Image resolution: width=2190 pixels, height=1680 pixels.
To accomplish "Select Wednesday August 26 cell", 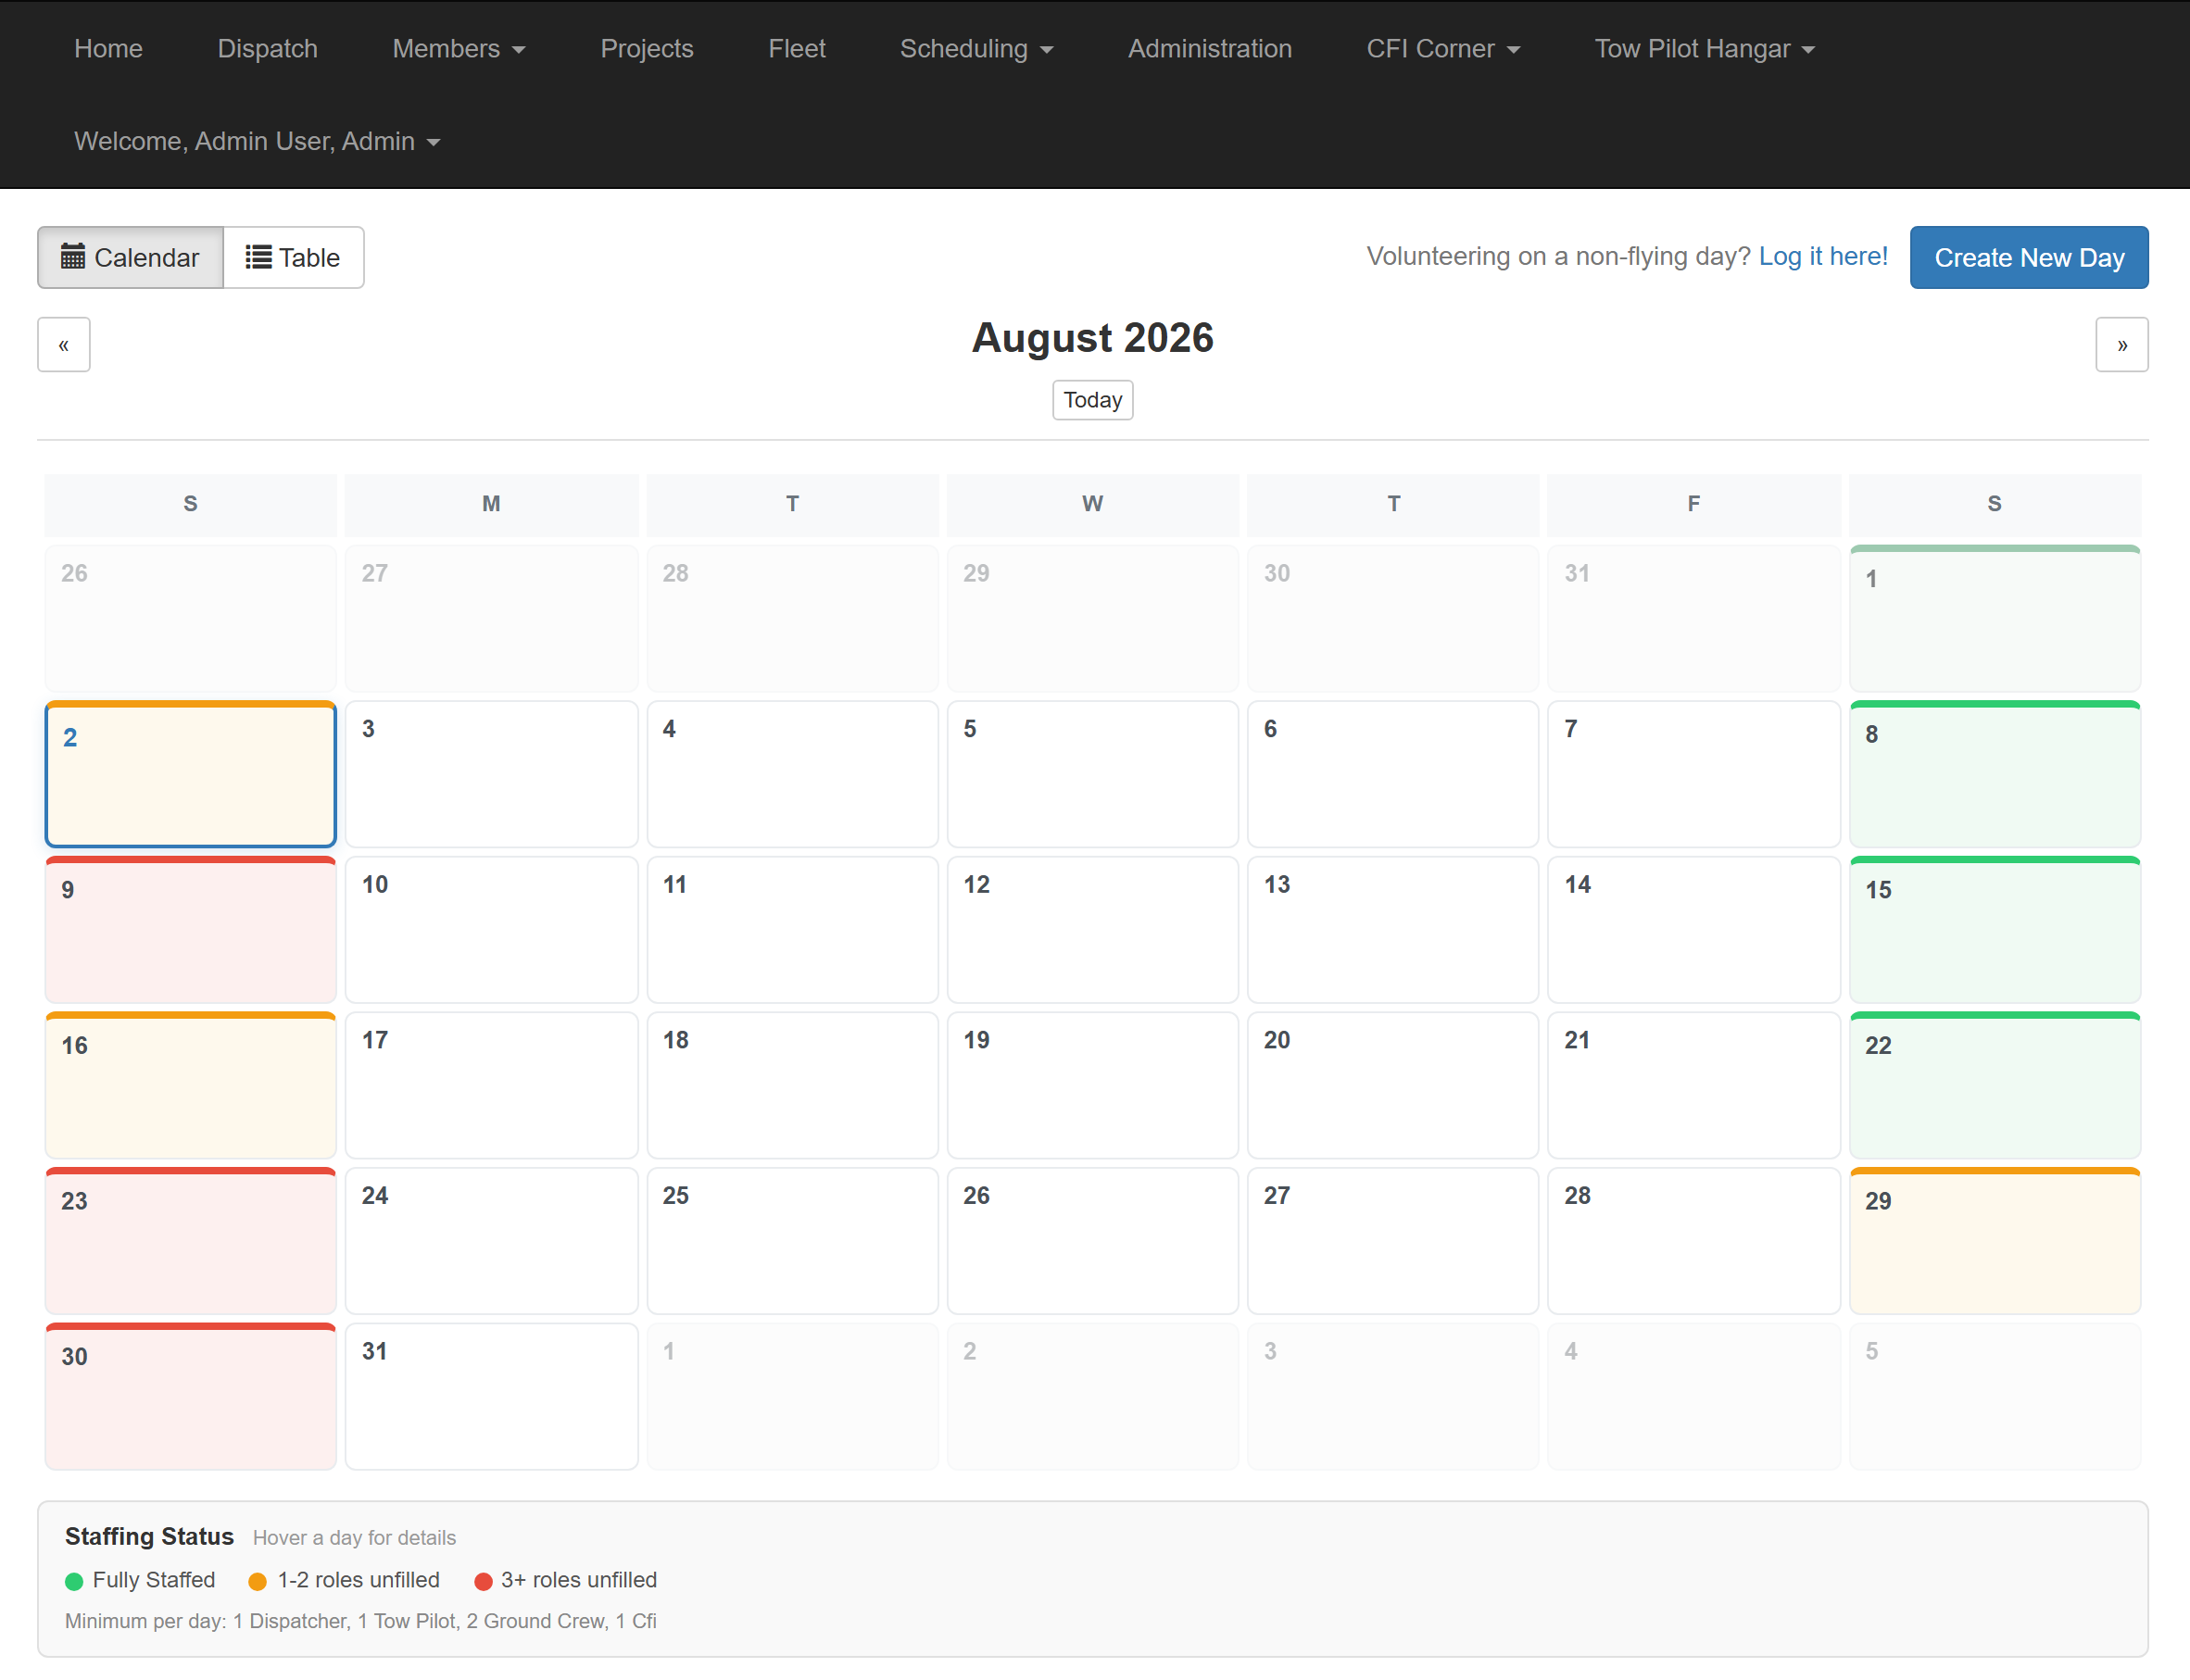I will [1092, 1241].
